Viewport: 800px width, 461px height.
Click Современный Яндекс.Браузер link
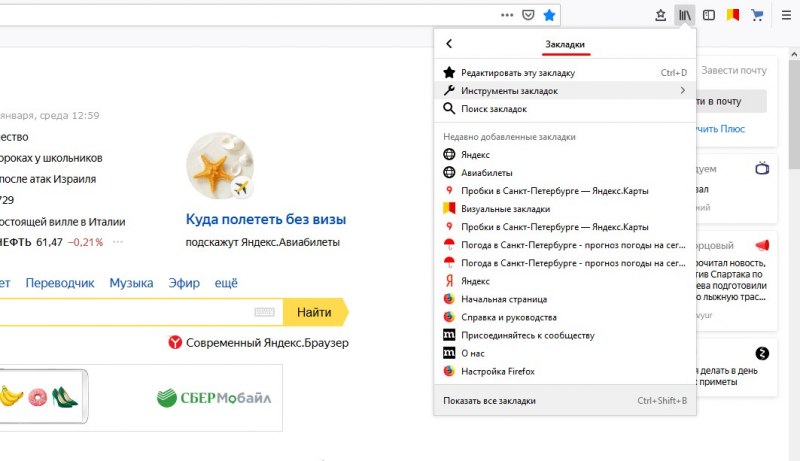pos(258,343)
